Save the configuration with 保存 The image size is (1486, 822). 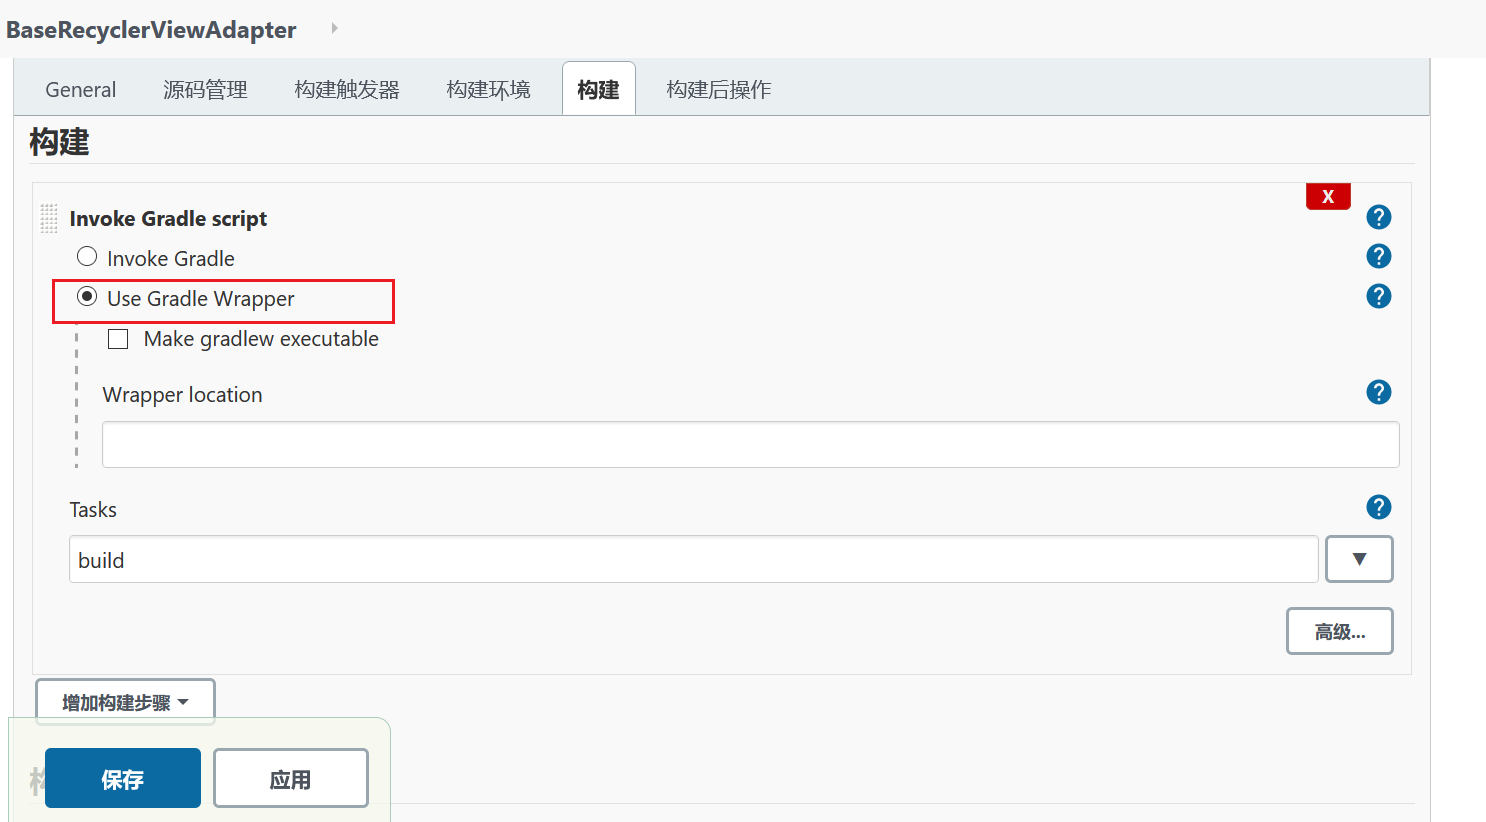coord(122,777)
